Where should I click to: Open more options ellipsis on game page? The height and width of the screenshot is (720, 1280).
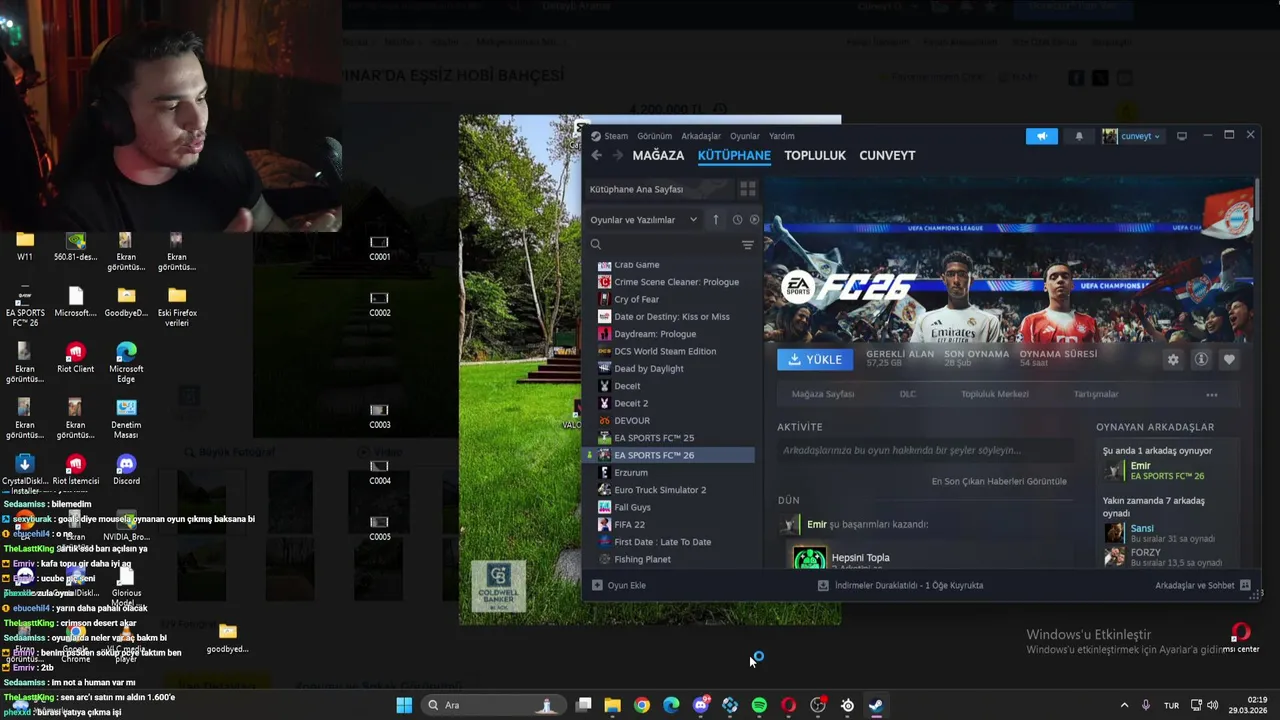1212,394
